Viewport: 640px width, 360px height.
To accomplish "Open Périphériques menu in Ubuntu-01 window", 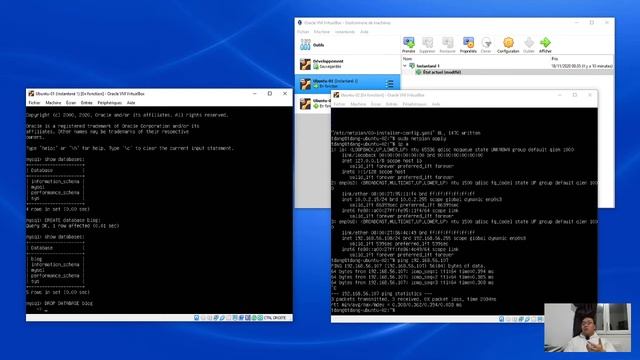I will pyautogui.click(x=109, y=103).
